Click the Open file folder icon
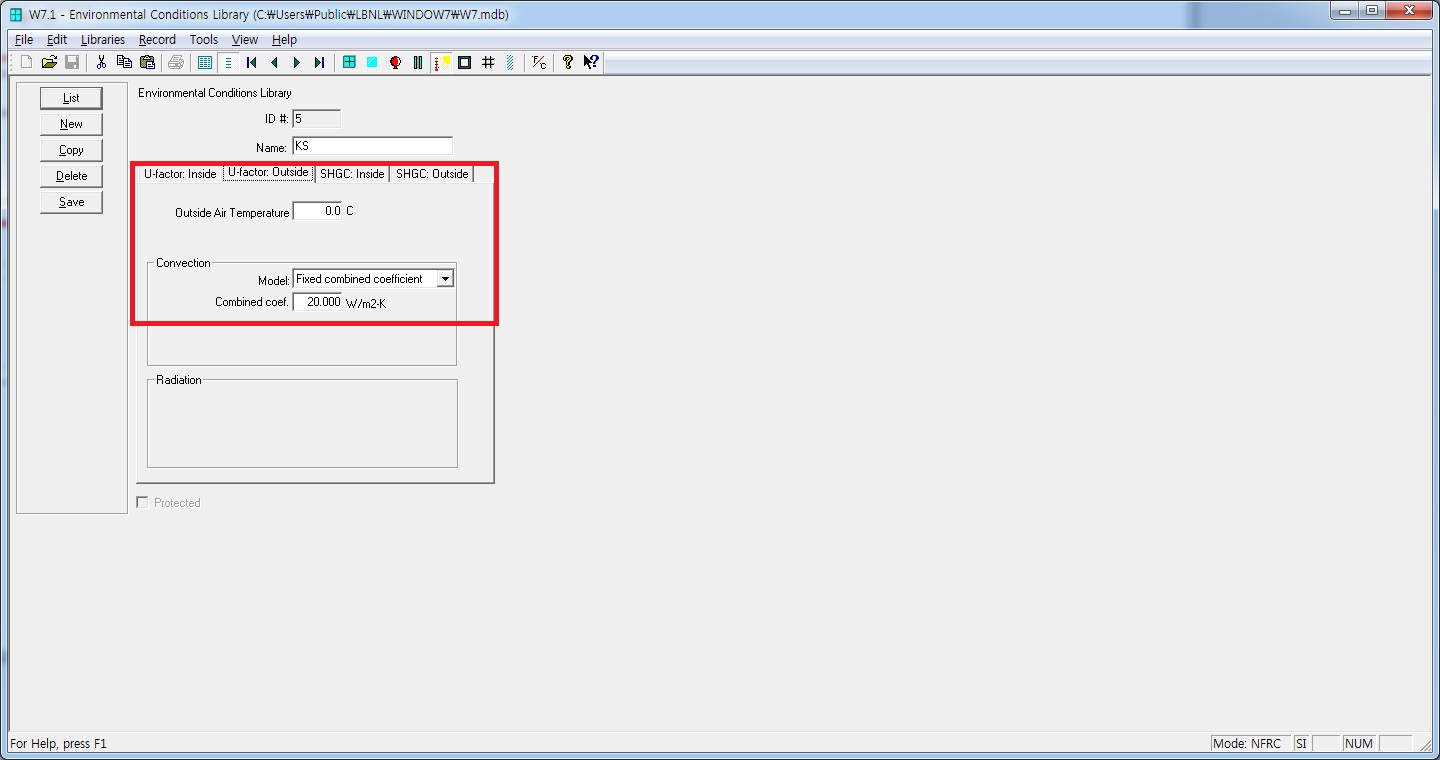This screenshot has height=760, width=1440. 49,63
